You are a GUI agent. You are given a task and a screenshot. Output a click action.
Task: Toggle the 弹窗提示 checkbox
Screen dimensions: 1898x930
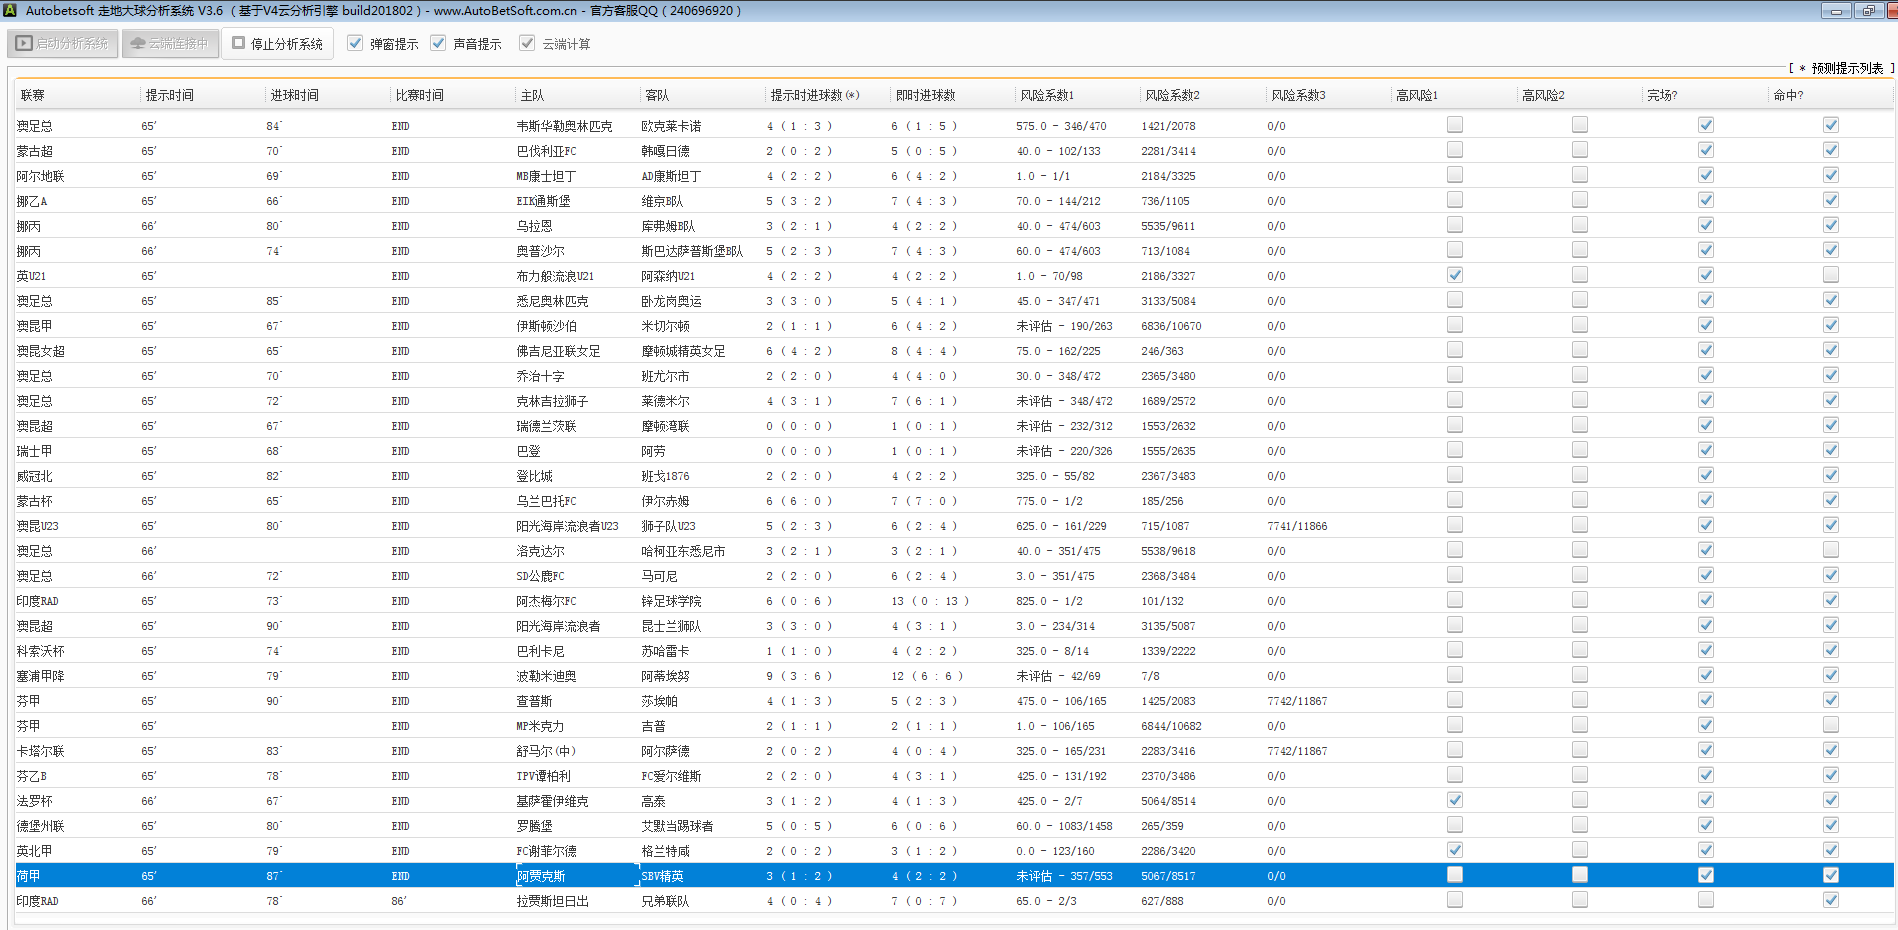(355, 43)
